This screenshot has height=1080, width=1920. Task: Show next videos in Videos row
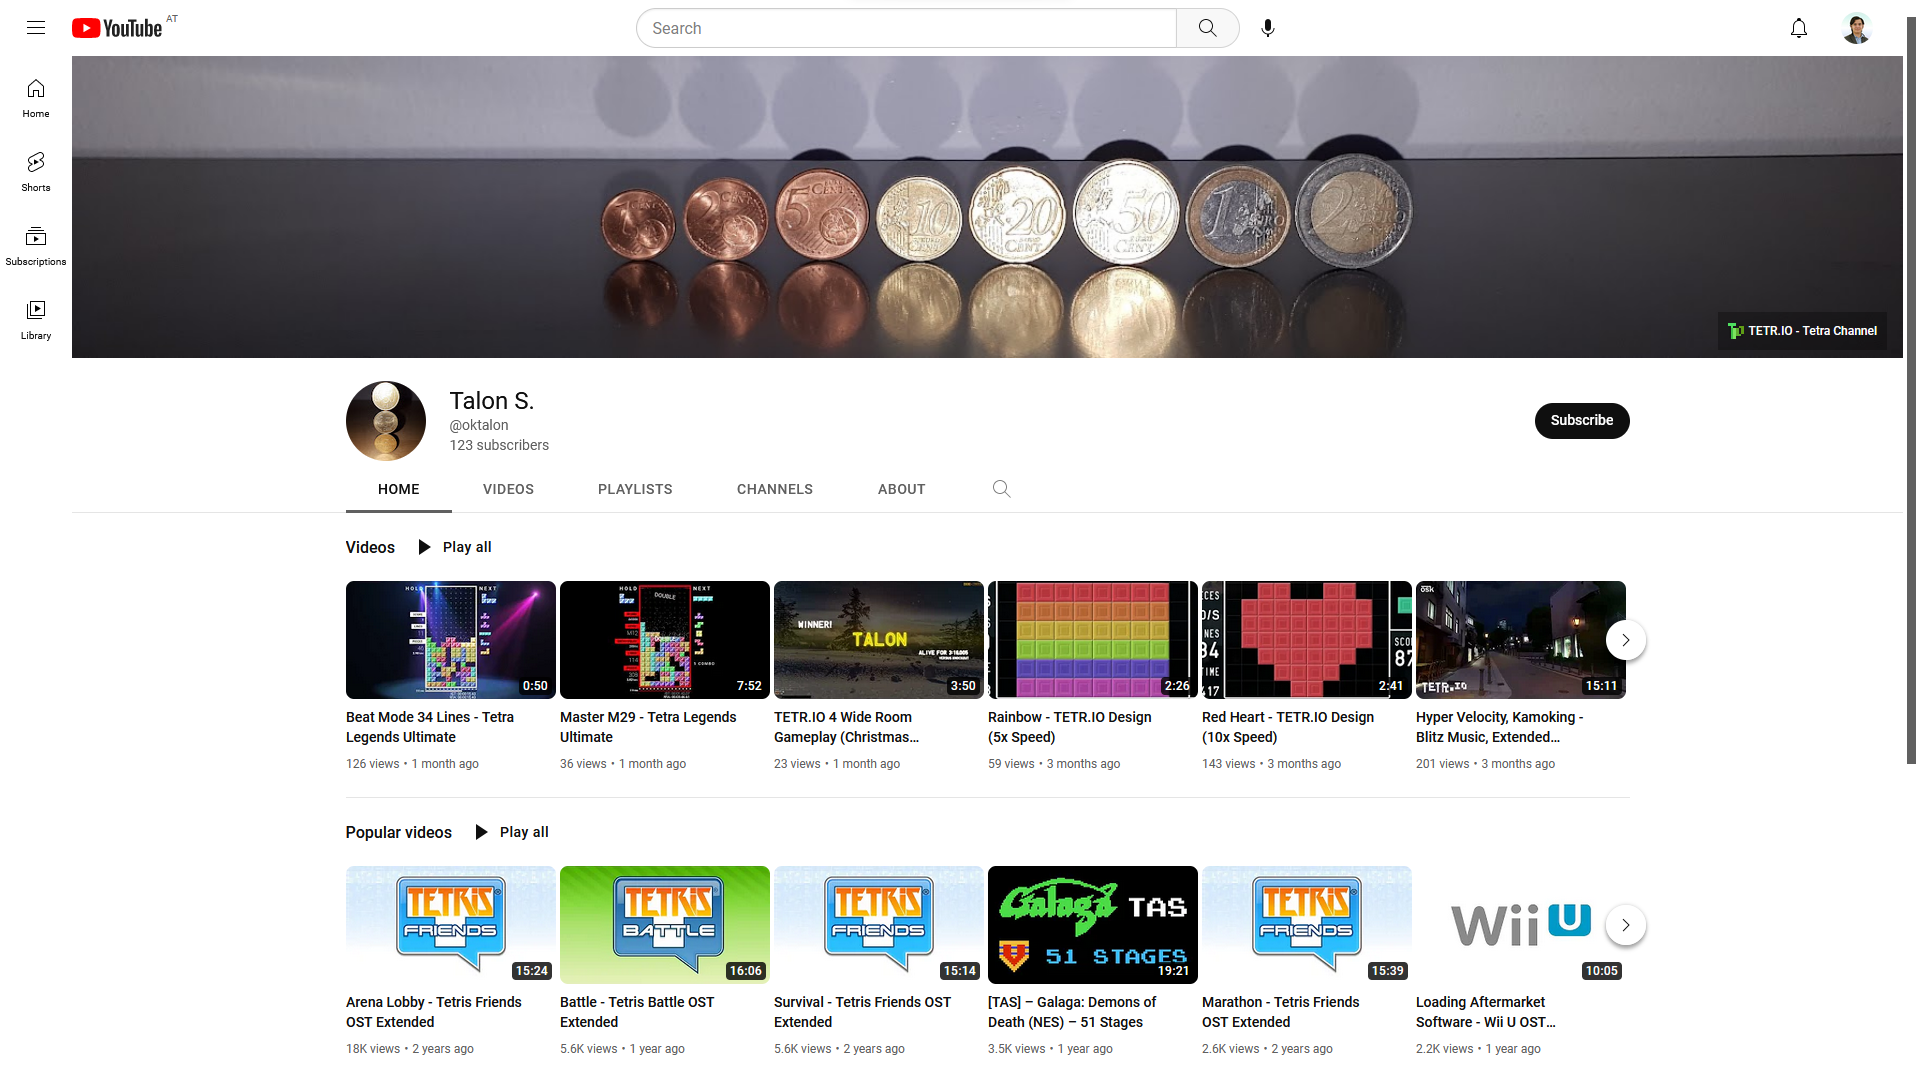(x=1626, y=640)
